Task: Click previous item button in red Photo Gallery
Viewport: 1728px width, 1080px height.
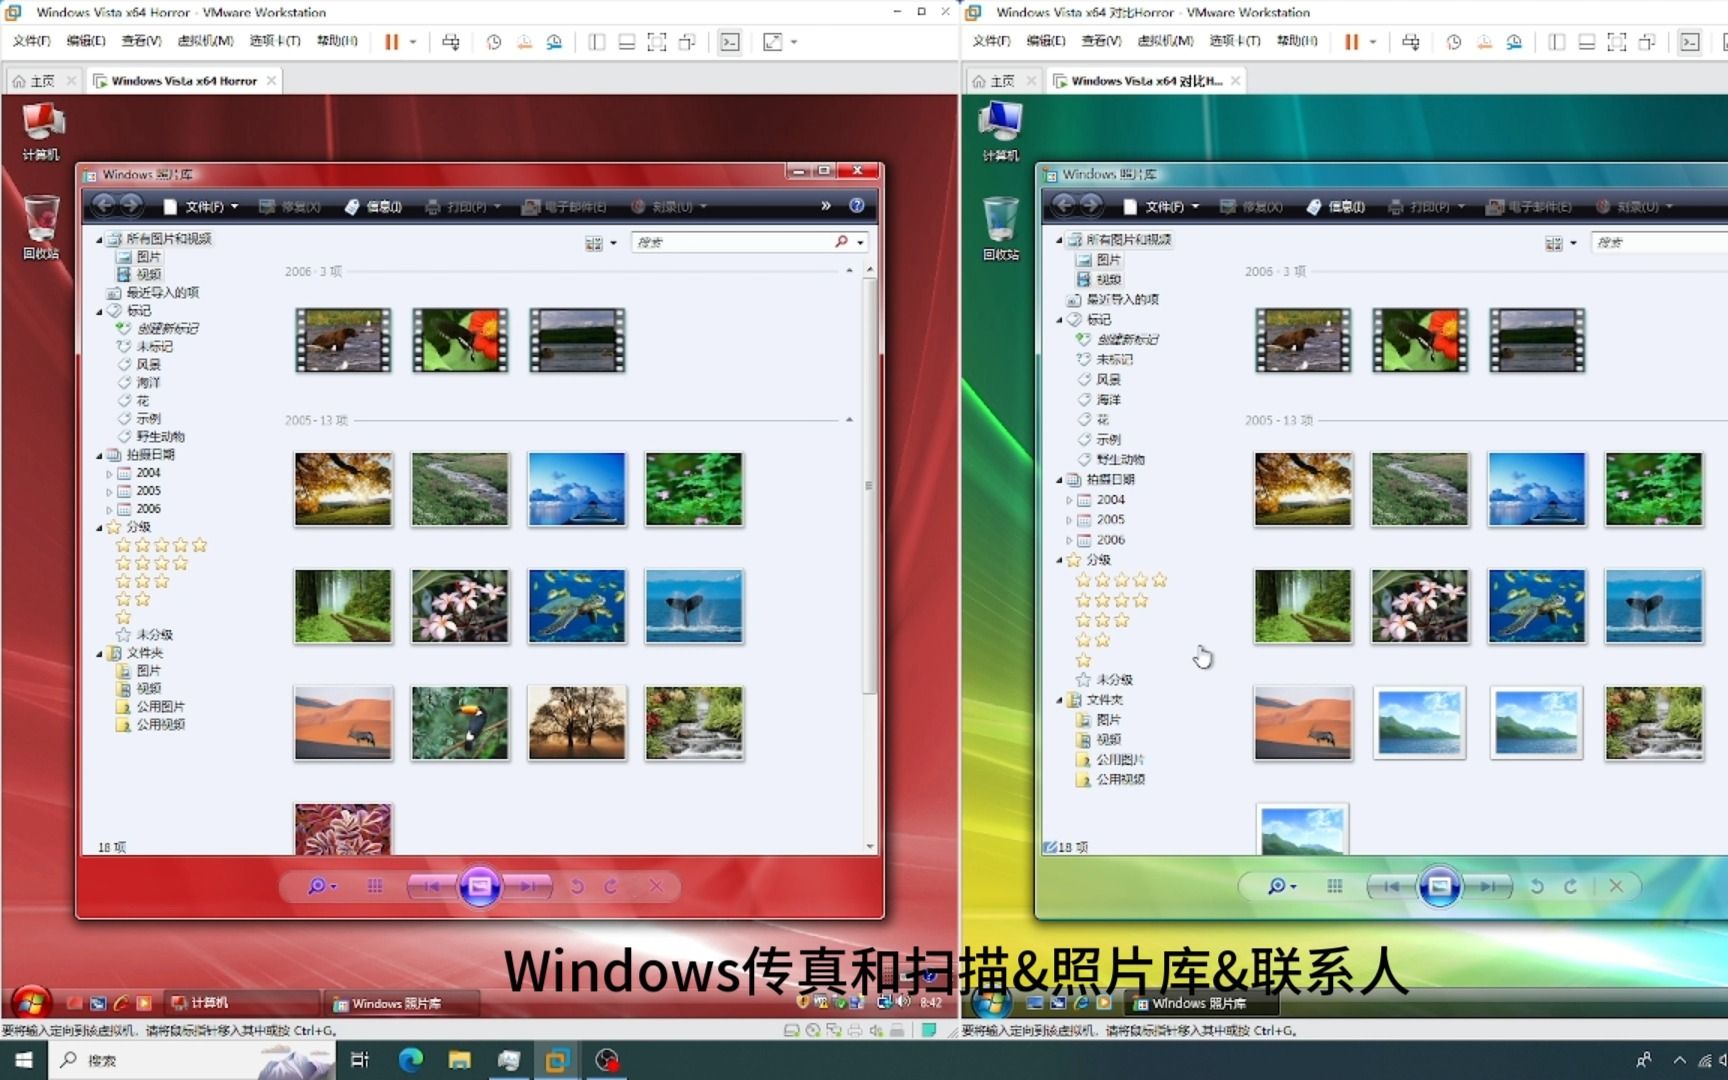Action: point(432,886)
